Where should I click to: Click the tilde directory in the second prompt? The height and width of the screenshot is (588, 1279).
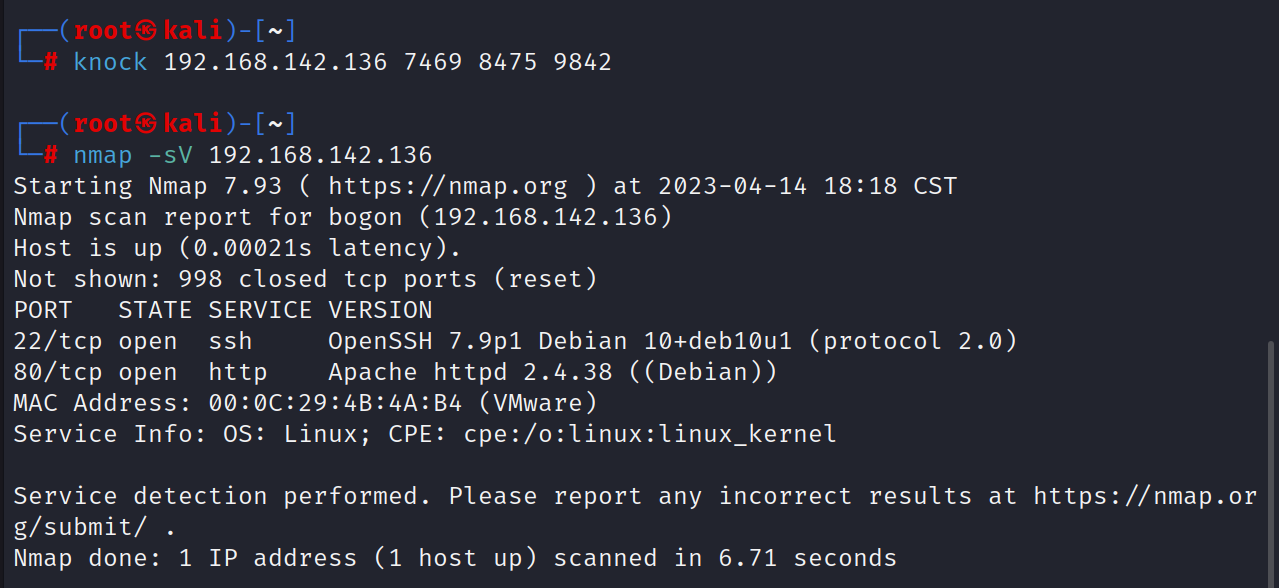[275, 124]
